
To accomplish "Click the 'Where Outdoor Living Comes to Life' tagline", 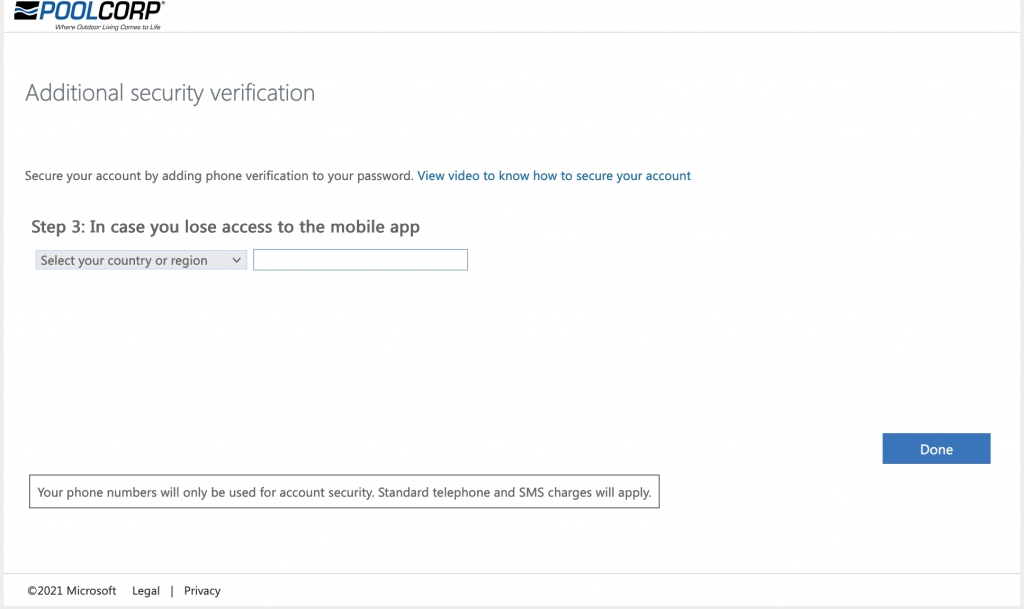I will [x=107, y=27].
